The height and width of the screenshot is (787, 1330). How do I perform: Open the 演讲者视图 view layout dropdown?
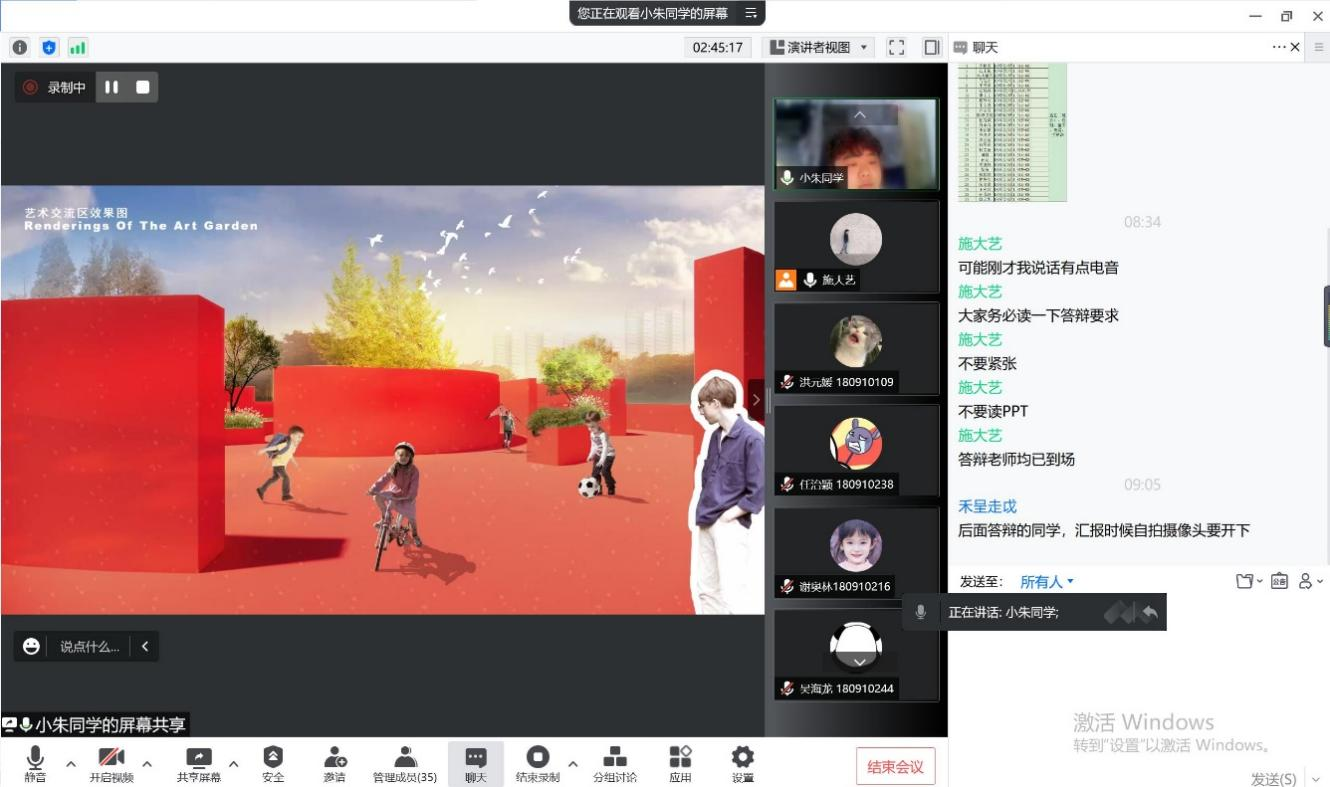(x=819, y=47)
